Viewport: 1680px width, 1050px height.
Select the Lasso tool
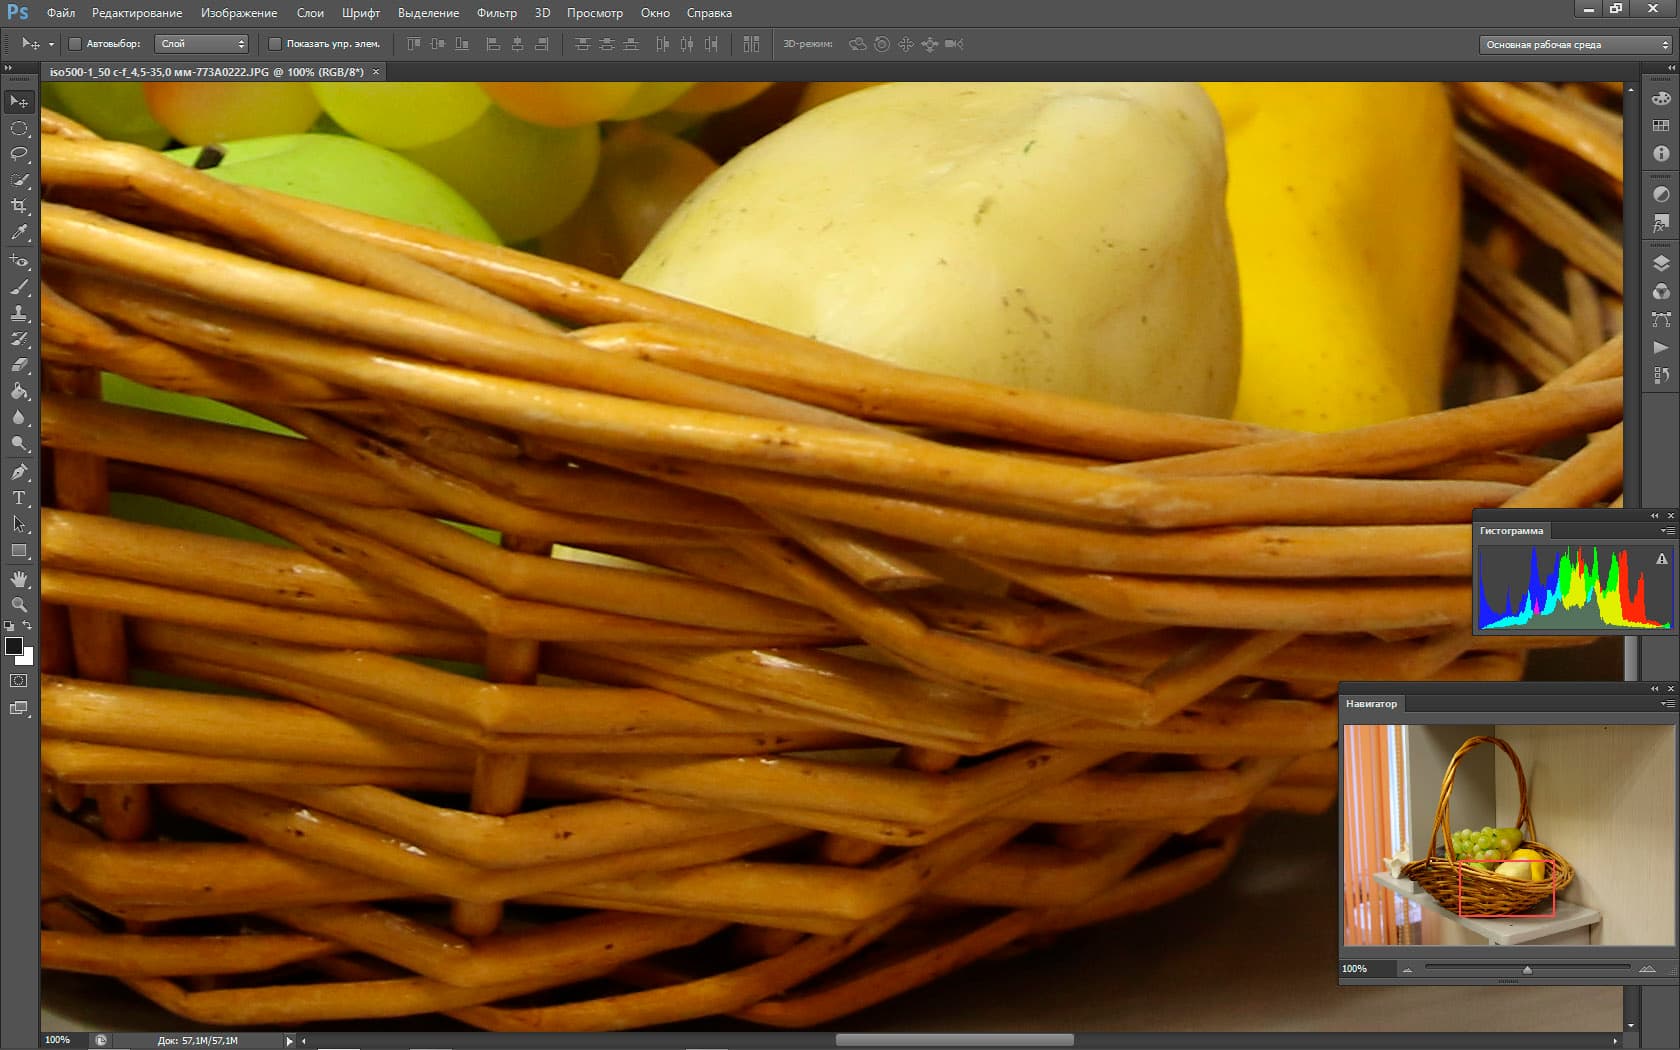(19, 154)
